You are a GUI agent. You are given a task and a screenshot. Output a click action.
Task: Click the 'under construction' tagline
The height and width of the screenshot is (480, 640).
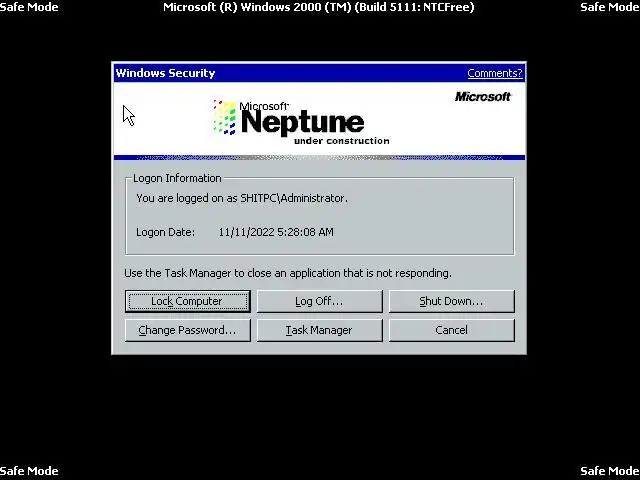pos(342,141)
